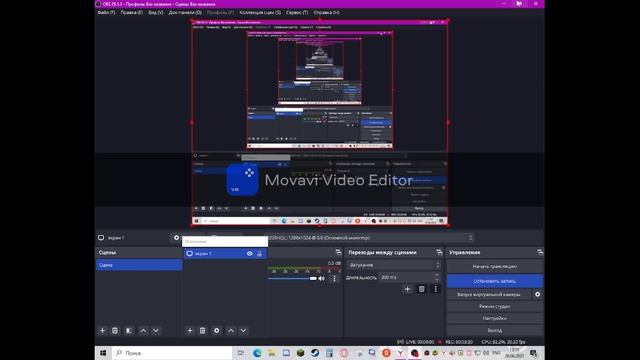Open the Док-панели menu
Screen dimensions: 640x360
click(x=185, y=13)
